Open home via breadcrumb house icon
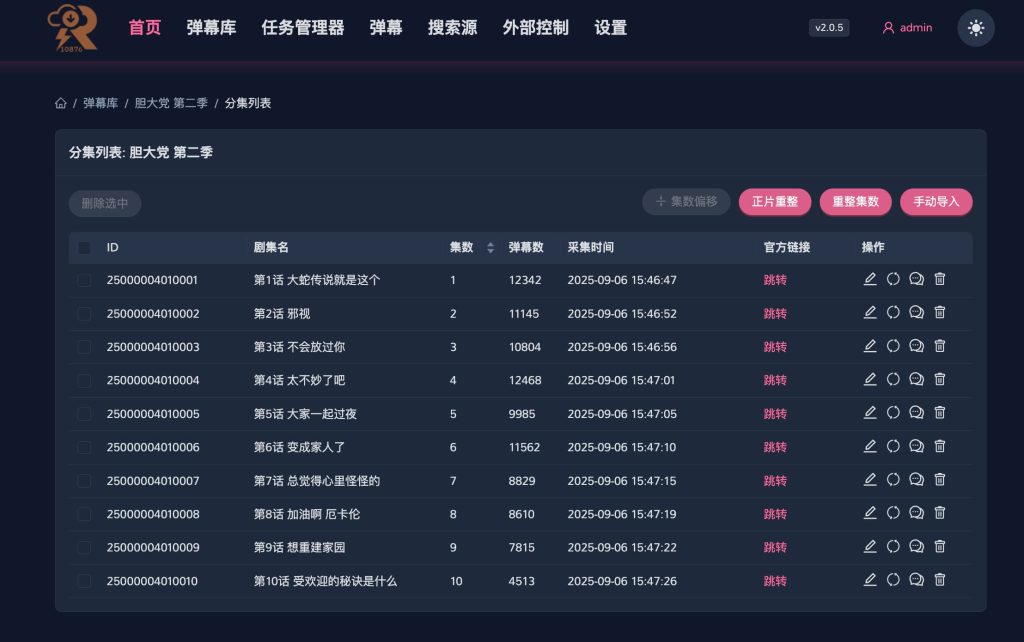Screen dimensions: 1024x642 coord(61,103)
